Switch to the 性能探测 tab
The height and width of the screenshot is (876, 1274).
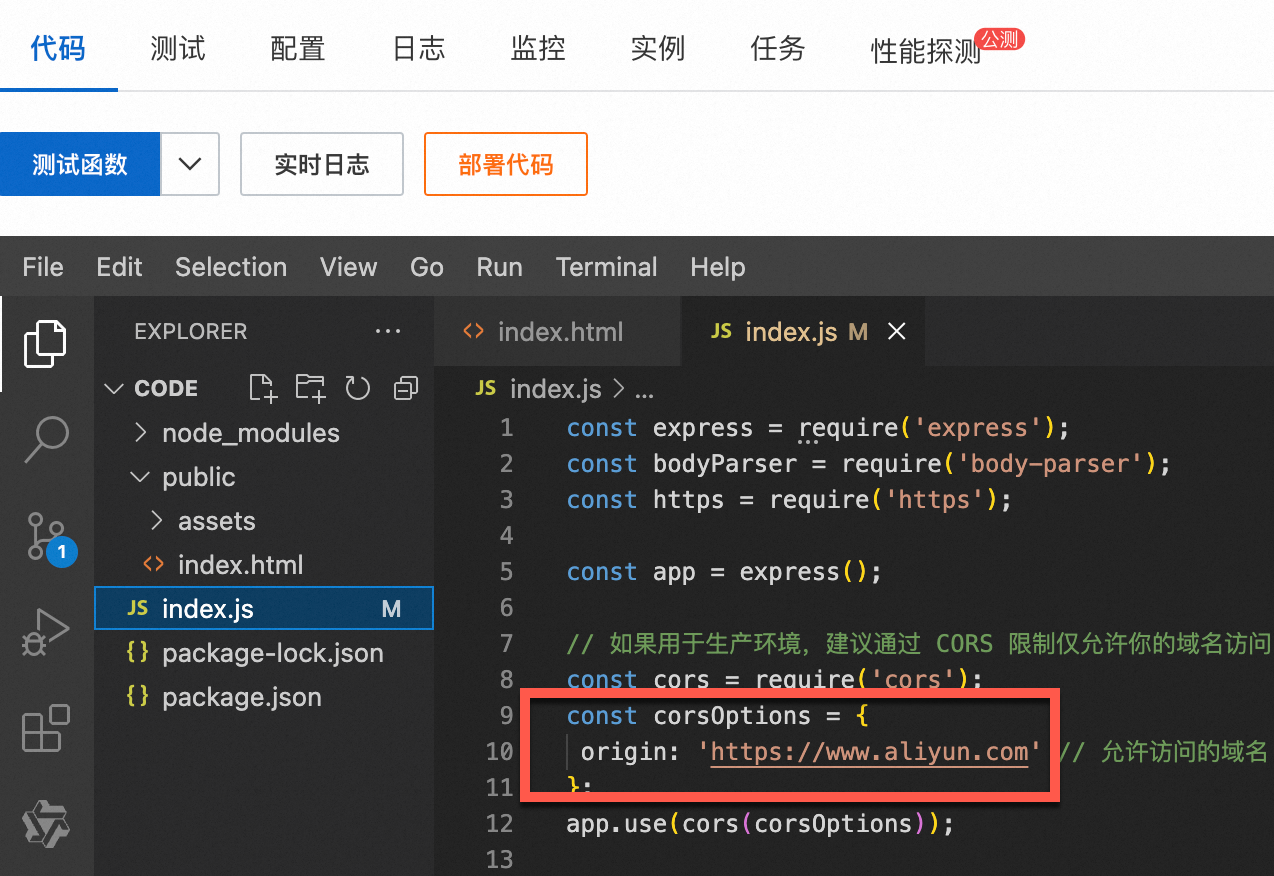point(926,51)
